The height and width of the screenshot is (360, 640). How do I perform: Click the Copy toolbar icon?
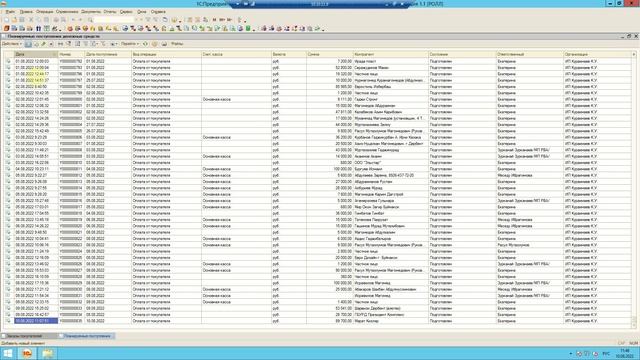click(x=39, y=20)
